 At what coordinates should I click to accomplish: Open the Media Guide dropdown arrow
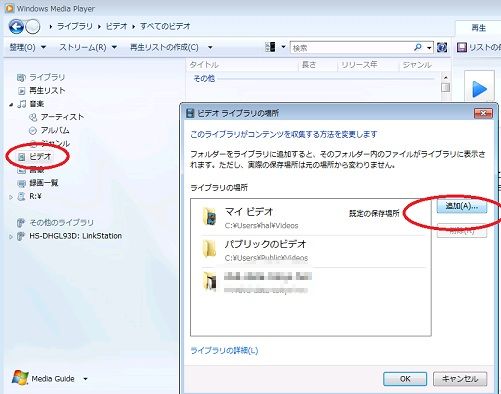85,379
